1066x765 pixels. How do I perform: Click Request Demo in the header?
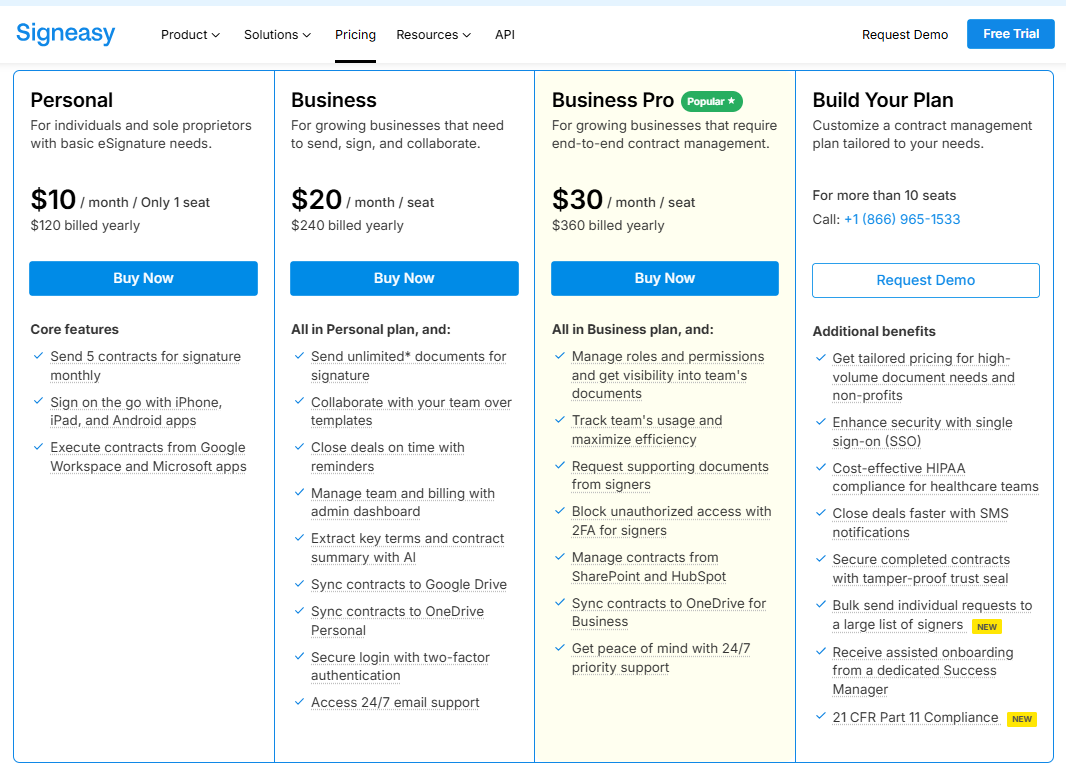pos(904,34)
